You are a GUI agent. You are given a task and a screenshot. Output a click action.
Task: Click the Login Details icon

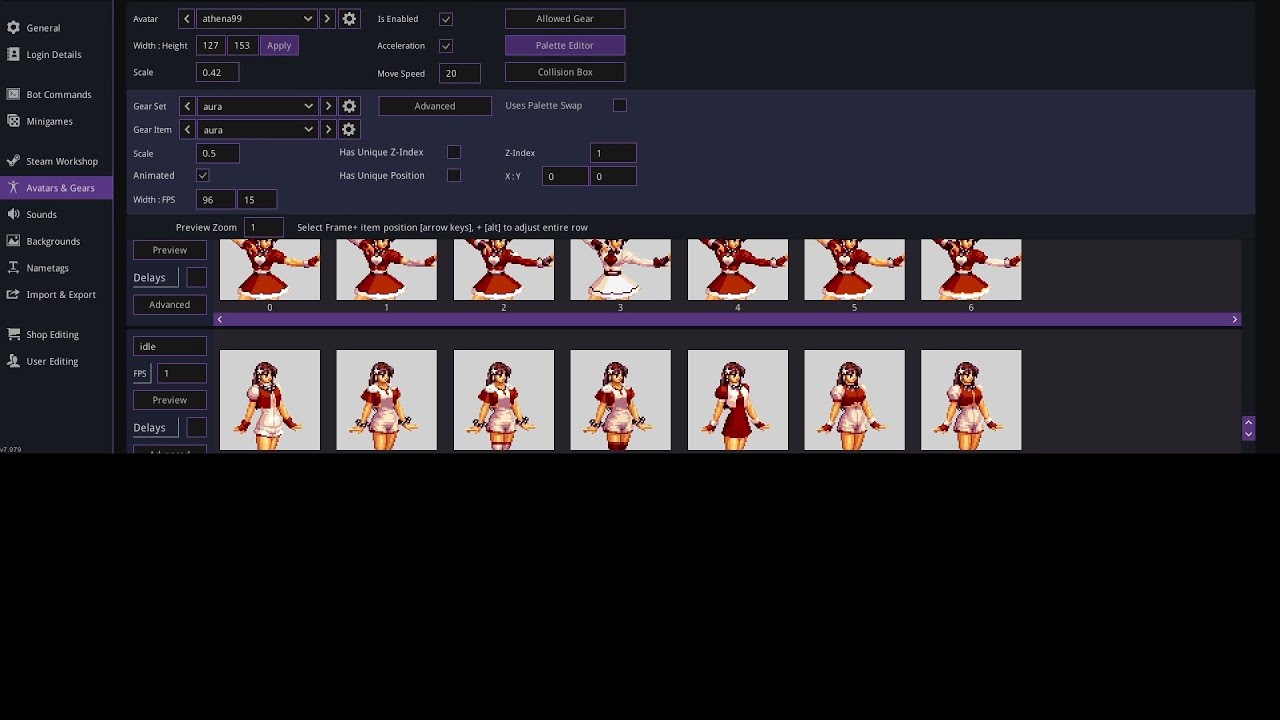[13, 54]
